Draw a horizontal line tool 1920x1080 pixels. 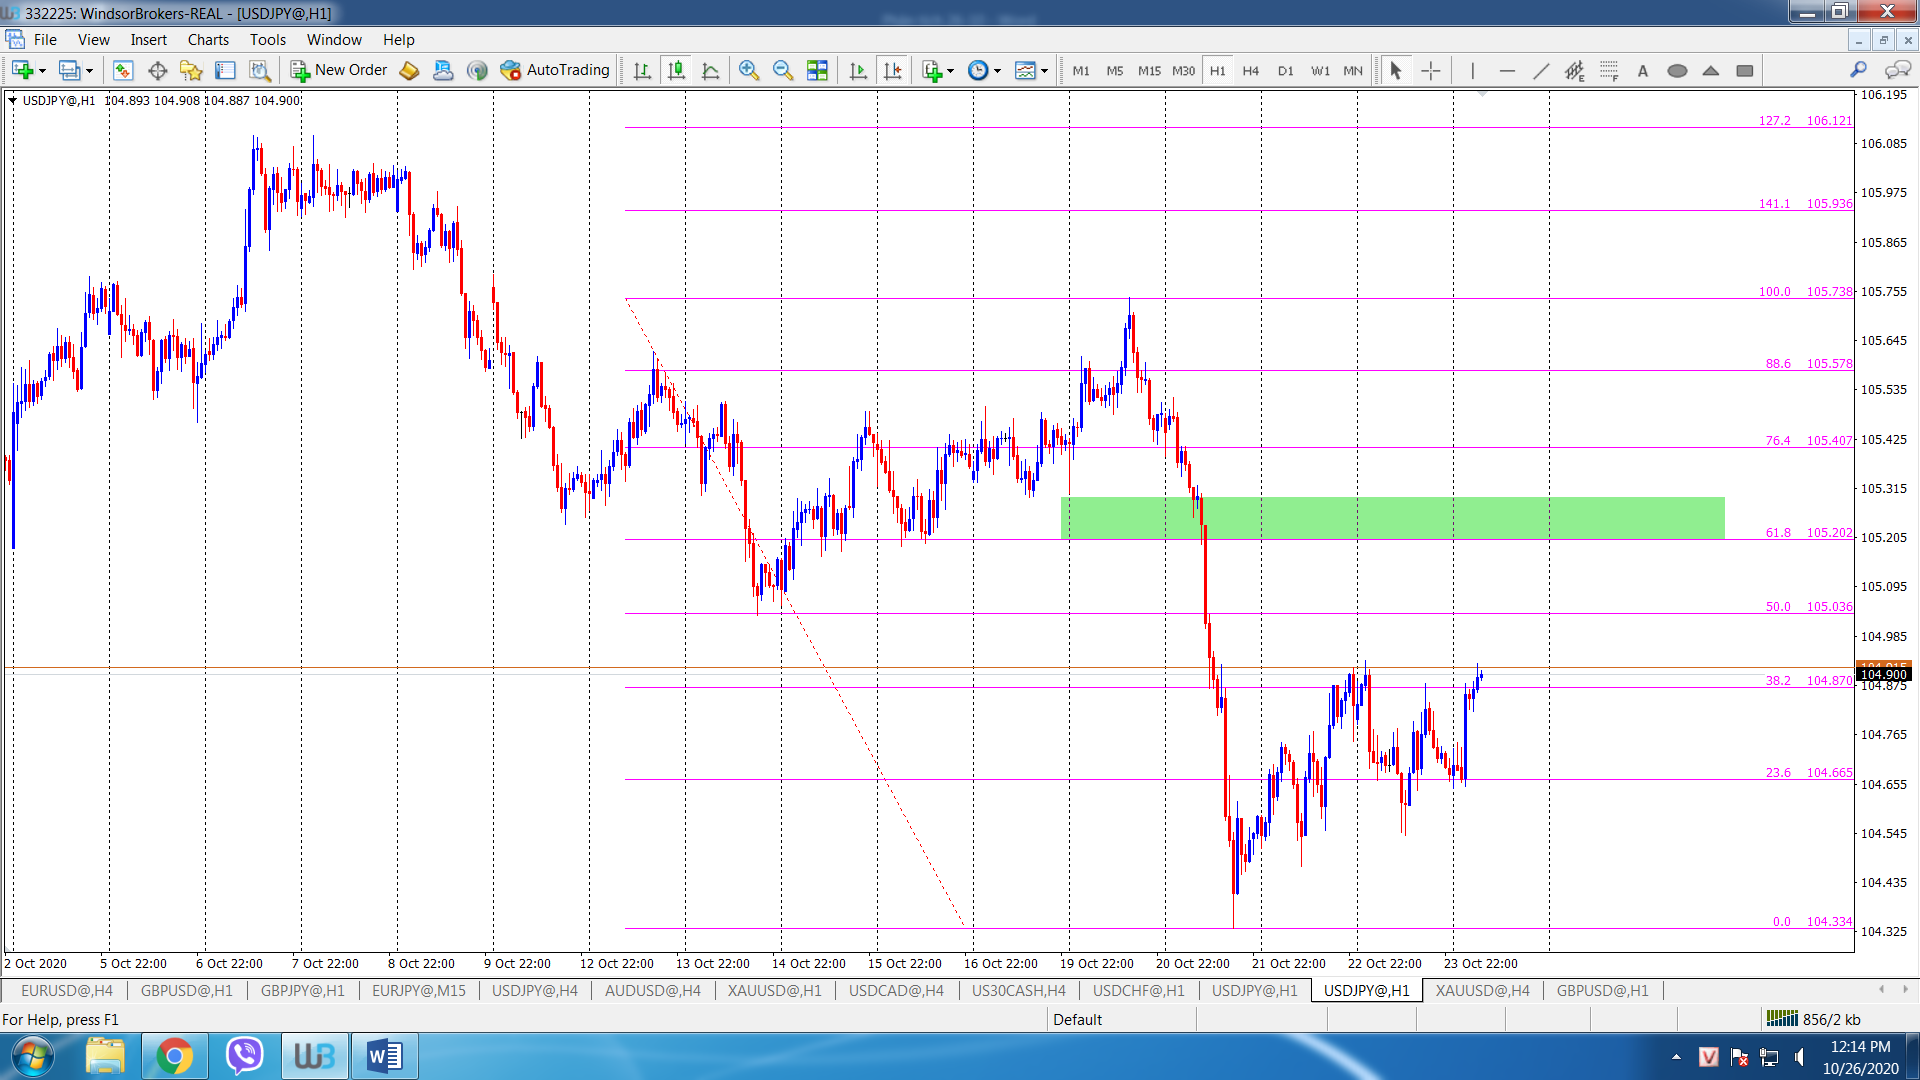point(1507,70)
